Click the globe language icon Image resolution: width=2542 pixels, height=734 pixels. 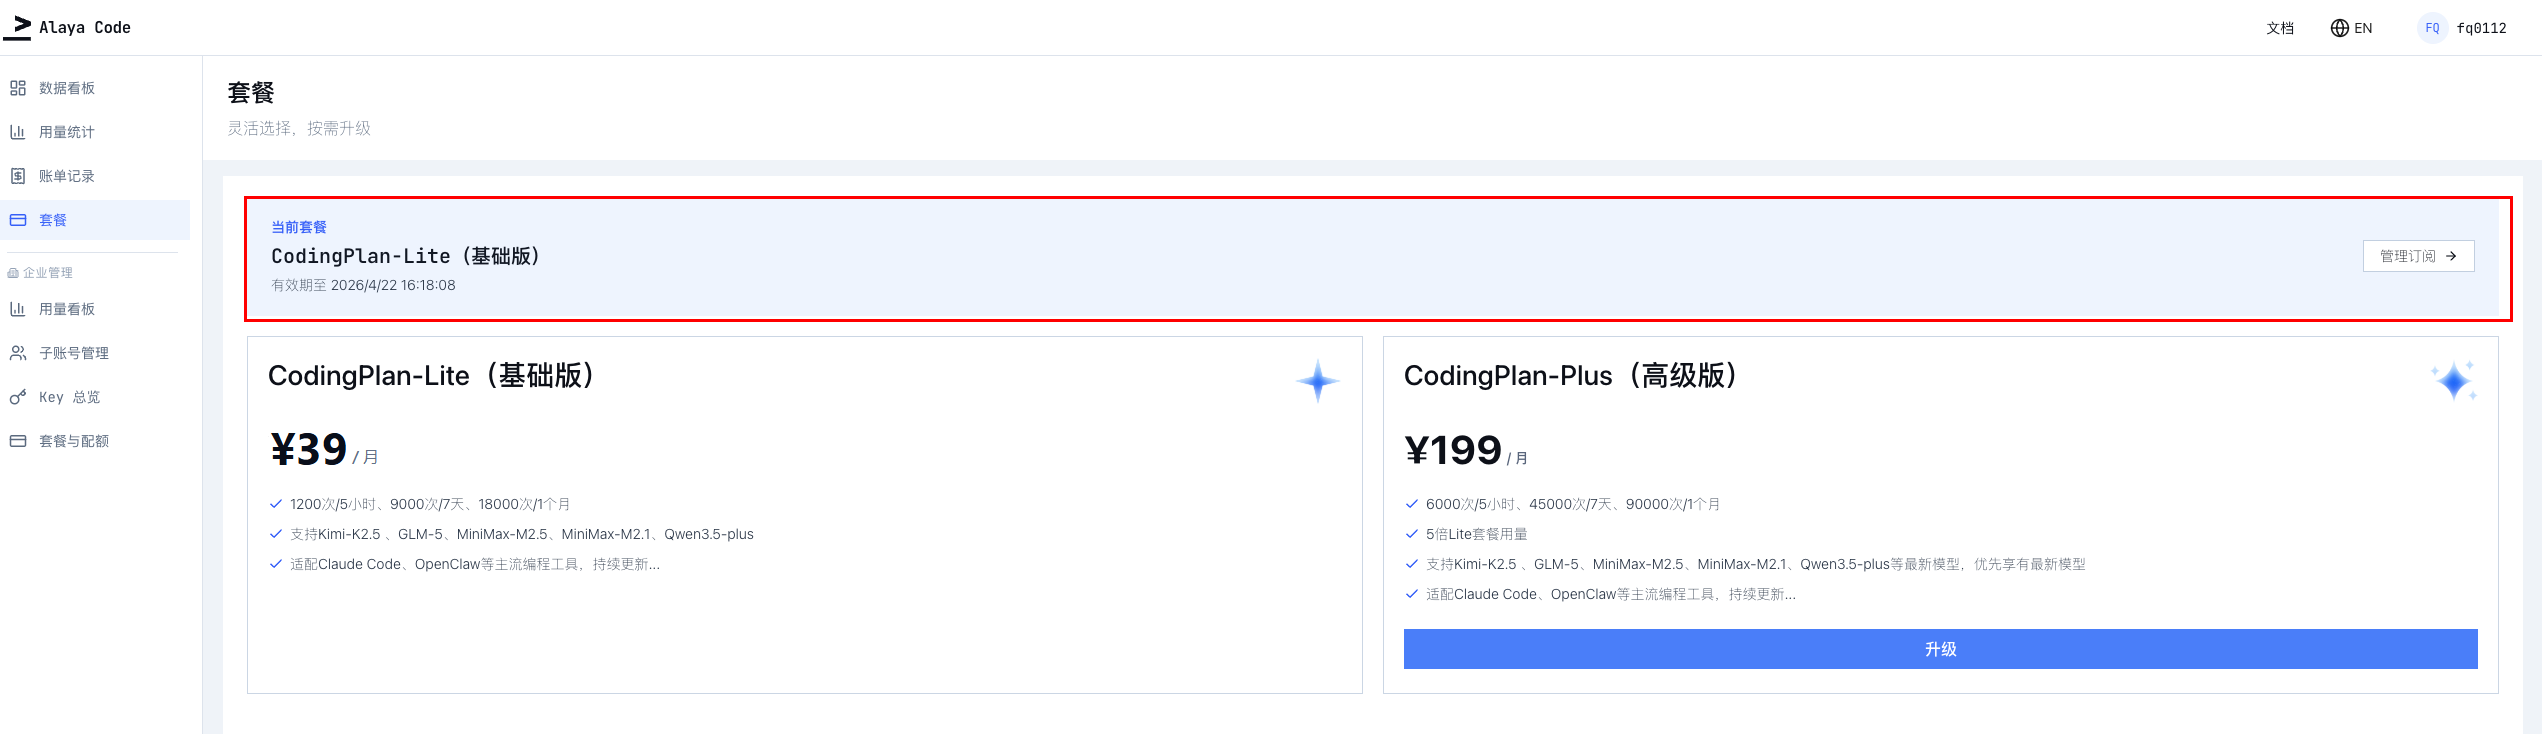click(x=2339, y=28)
